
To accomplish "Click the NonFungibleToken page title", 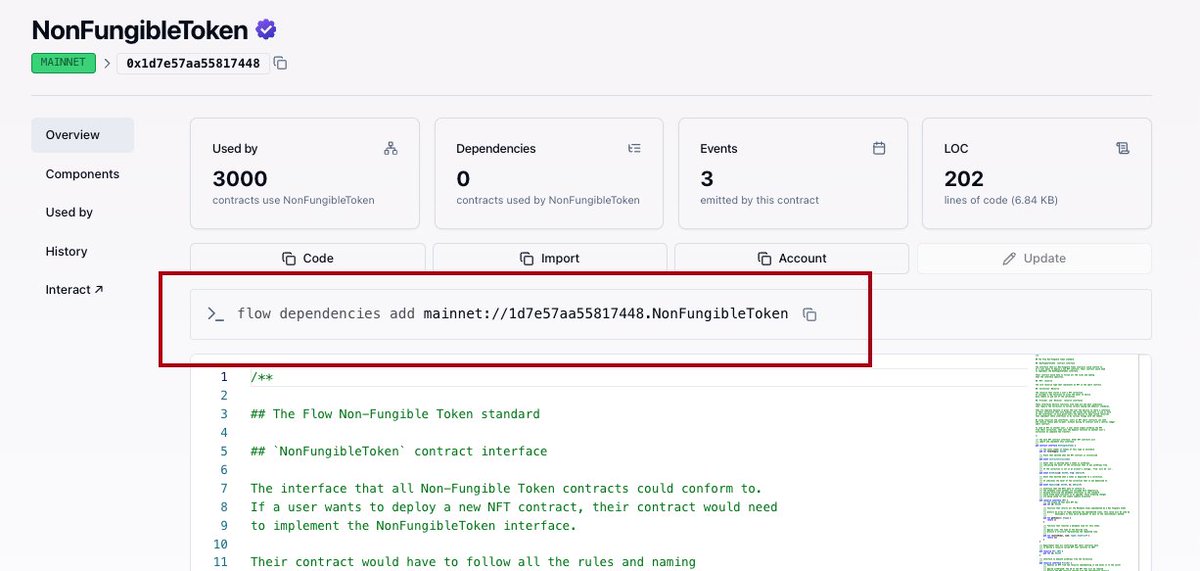I will (141, 29).
